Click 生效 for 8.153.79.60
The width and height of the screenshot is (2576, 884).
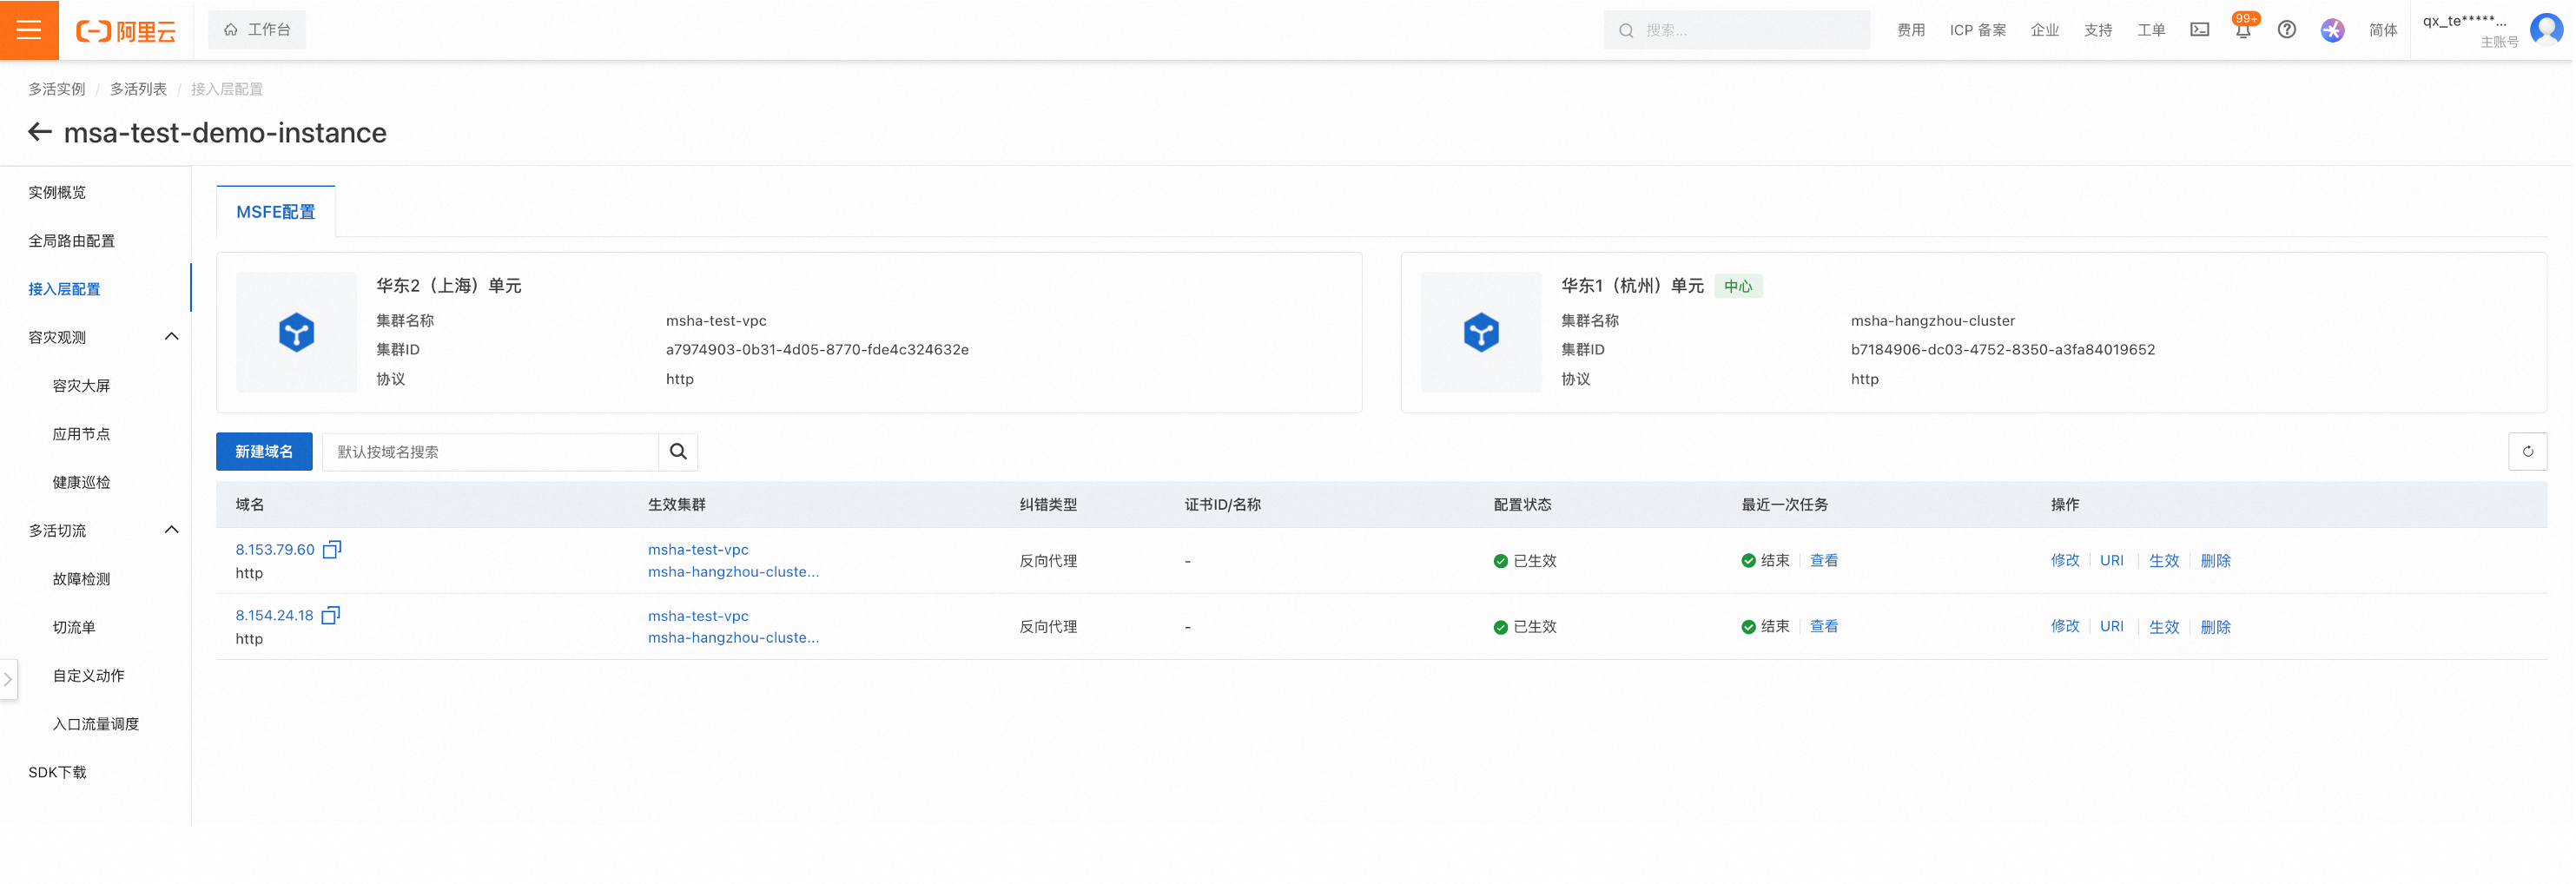(2164, 561)
